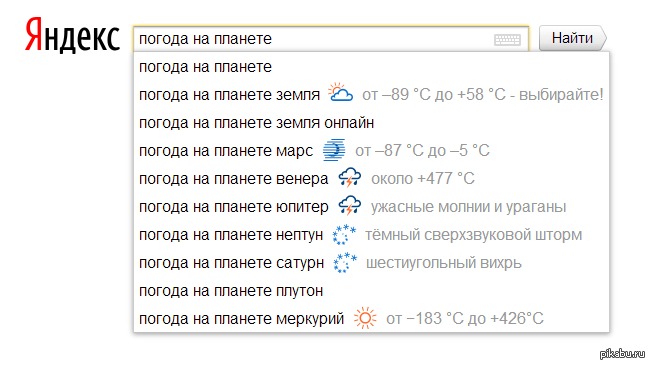Select suggestion погода на планете марс

371,151
